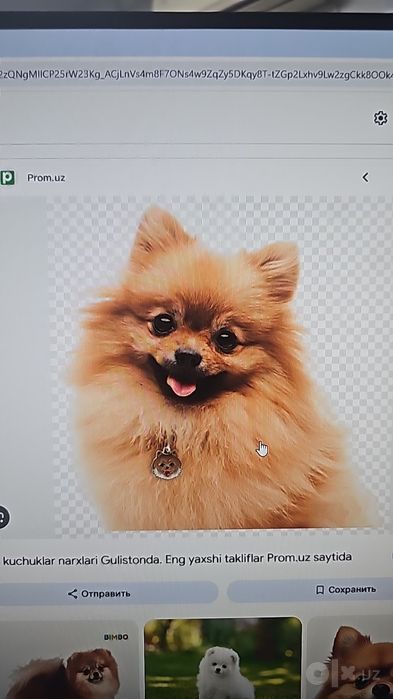This screenshot has height=699, width=393.
Task: Click the Prom.uz site name text
Action: 46,178
